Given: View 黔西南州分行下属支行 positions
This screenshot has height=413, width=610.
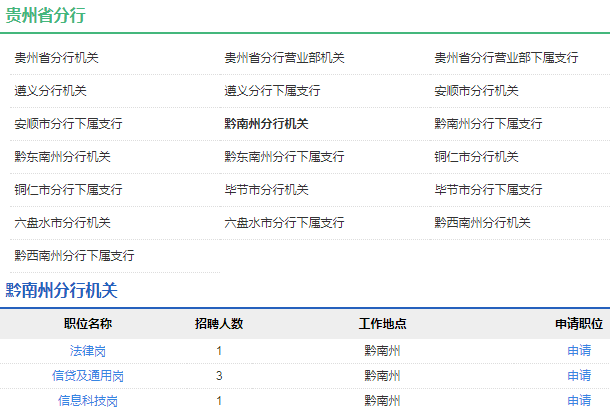Looking at the screenshot, I should (74, 256).
